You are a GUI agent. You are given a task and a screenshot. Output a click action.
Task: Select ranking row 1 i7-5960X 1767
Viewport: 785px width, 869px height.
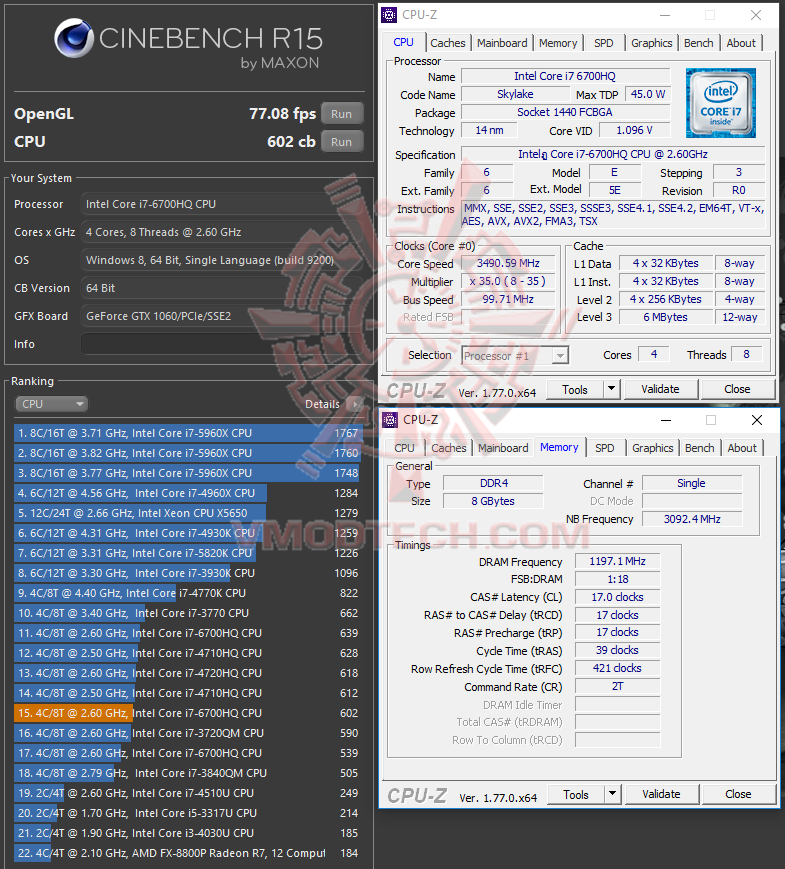click(x=188, y=433)
